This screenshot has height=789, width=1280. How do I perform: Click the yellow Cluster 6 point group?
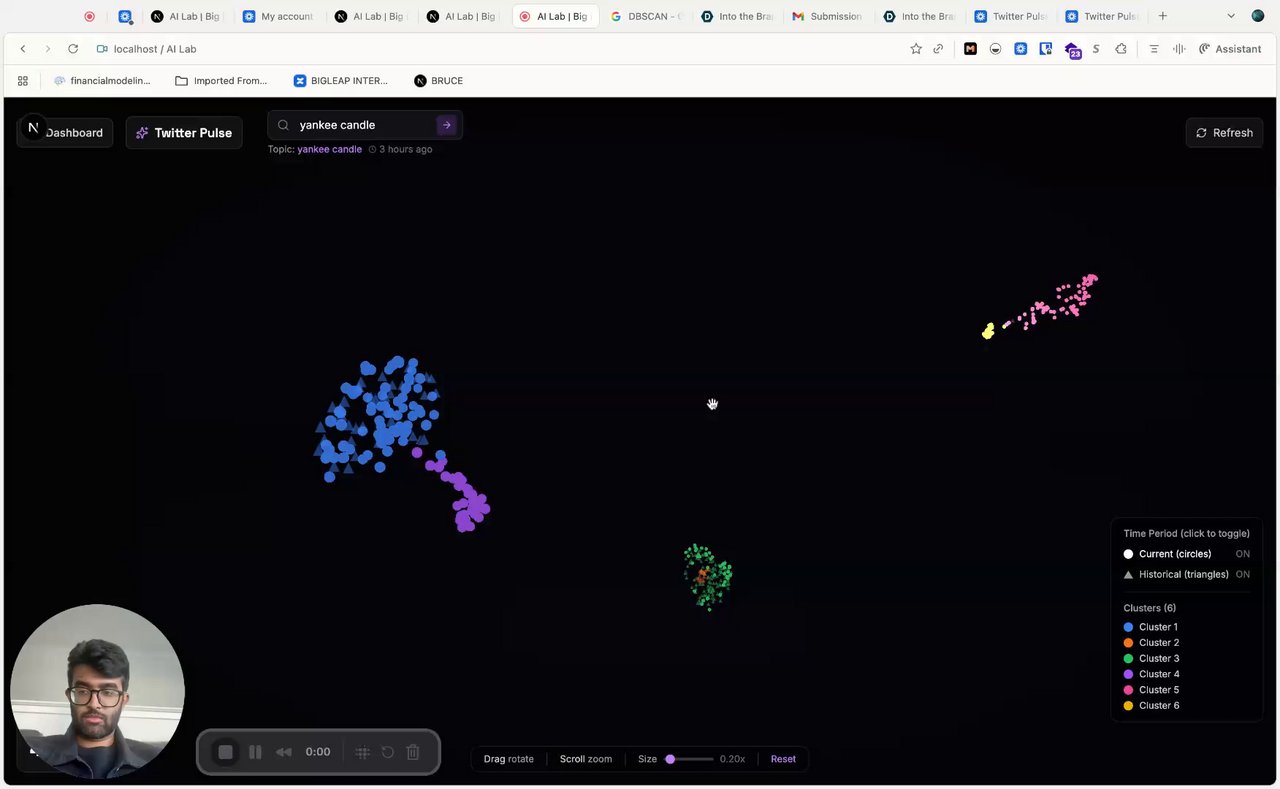click(x=988, y=331)
